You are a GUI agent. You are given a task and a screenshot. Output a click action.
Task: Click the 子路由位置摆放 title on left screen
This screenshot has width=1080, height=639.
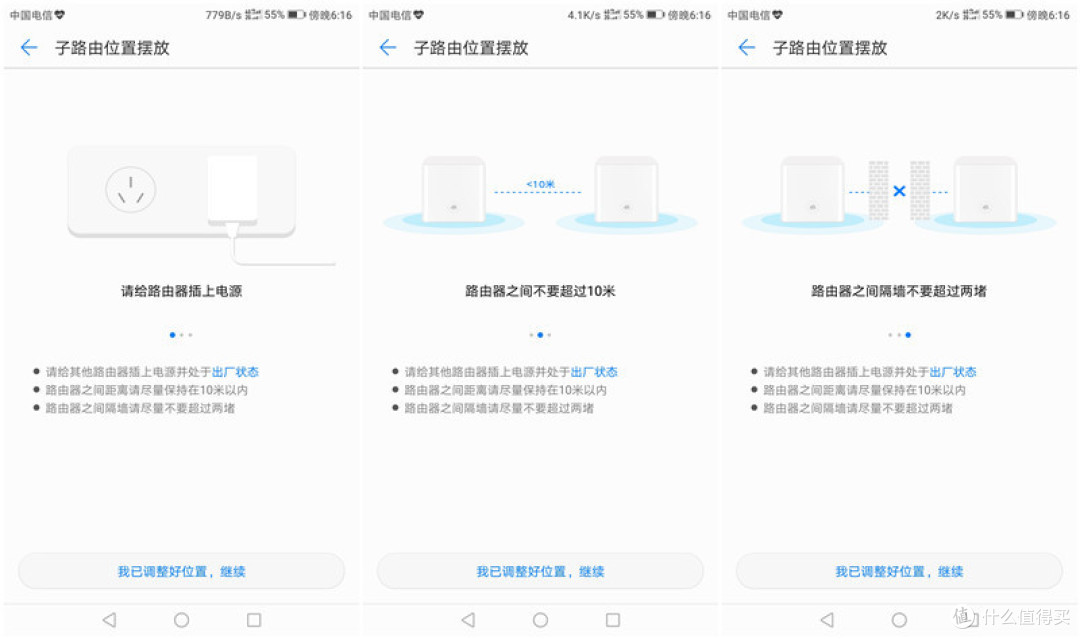tap(112, 48)
